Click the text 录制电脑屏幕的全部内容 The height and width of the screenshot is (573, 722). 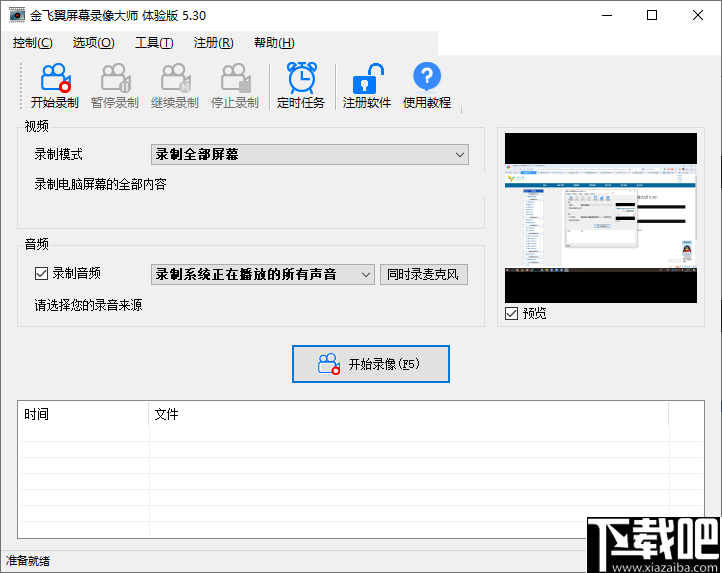pyautogui.click(x=100, y=185)
